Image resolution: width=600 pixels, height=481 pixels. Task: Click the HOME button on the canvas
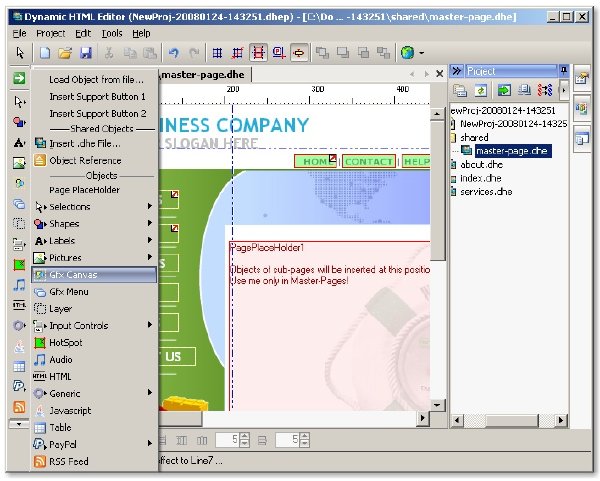pyautogui.click(x=316, y=161)
